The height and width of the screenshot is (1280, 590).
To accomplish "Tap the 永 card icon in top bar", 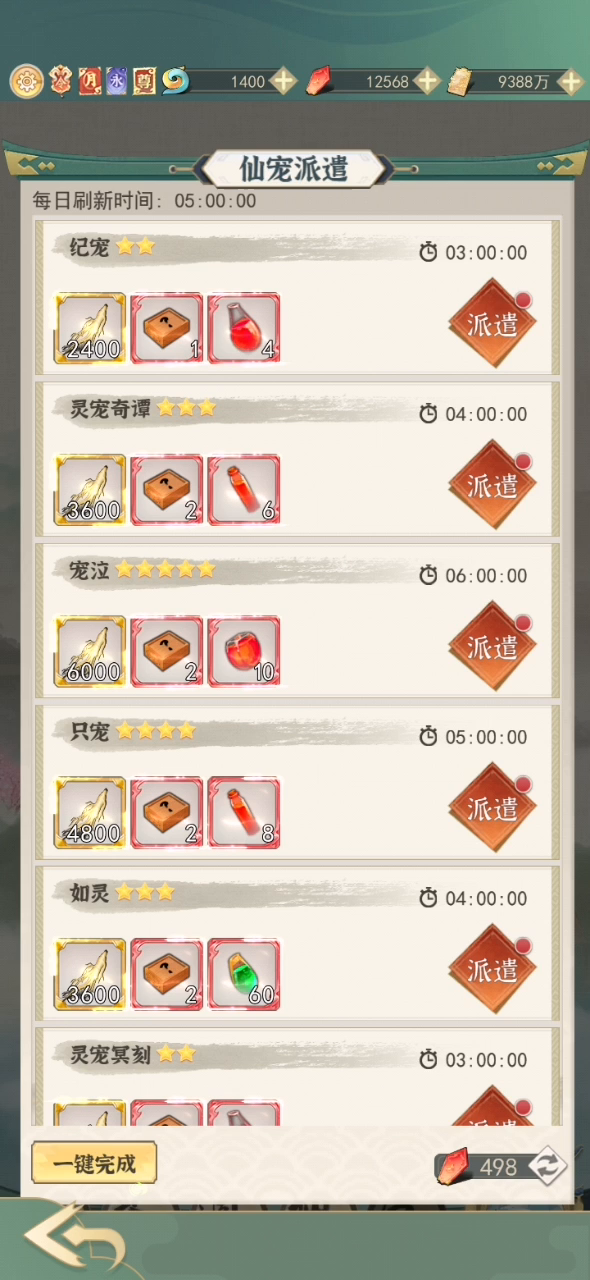I will coord(117,82).
